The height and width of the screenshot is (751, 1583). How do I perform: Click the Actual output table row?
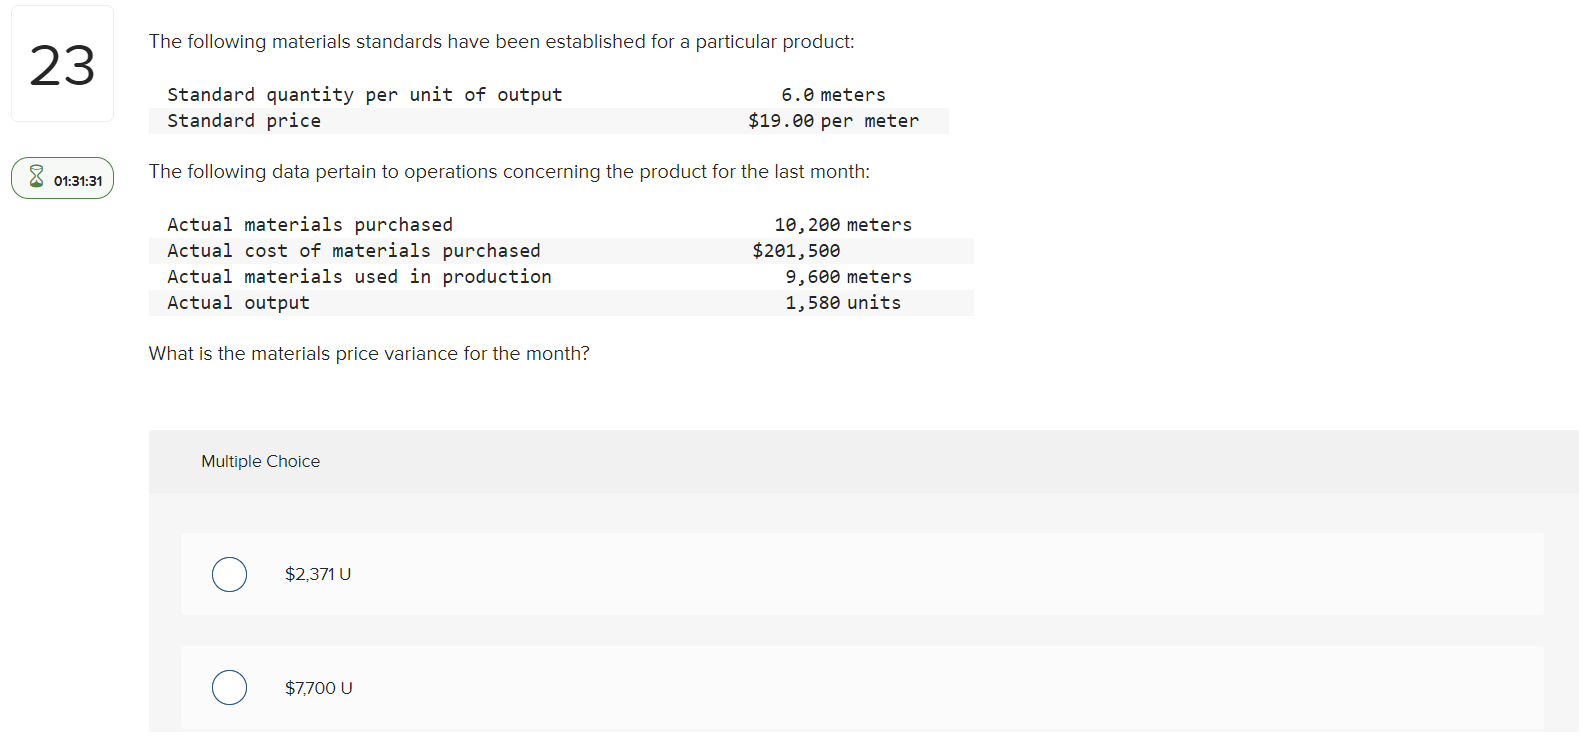tap(560, 302)
